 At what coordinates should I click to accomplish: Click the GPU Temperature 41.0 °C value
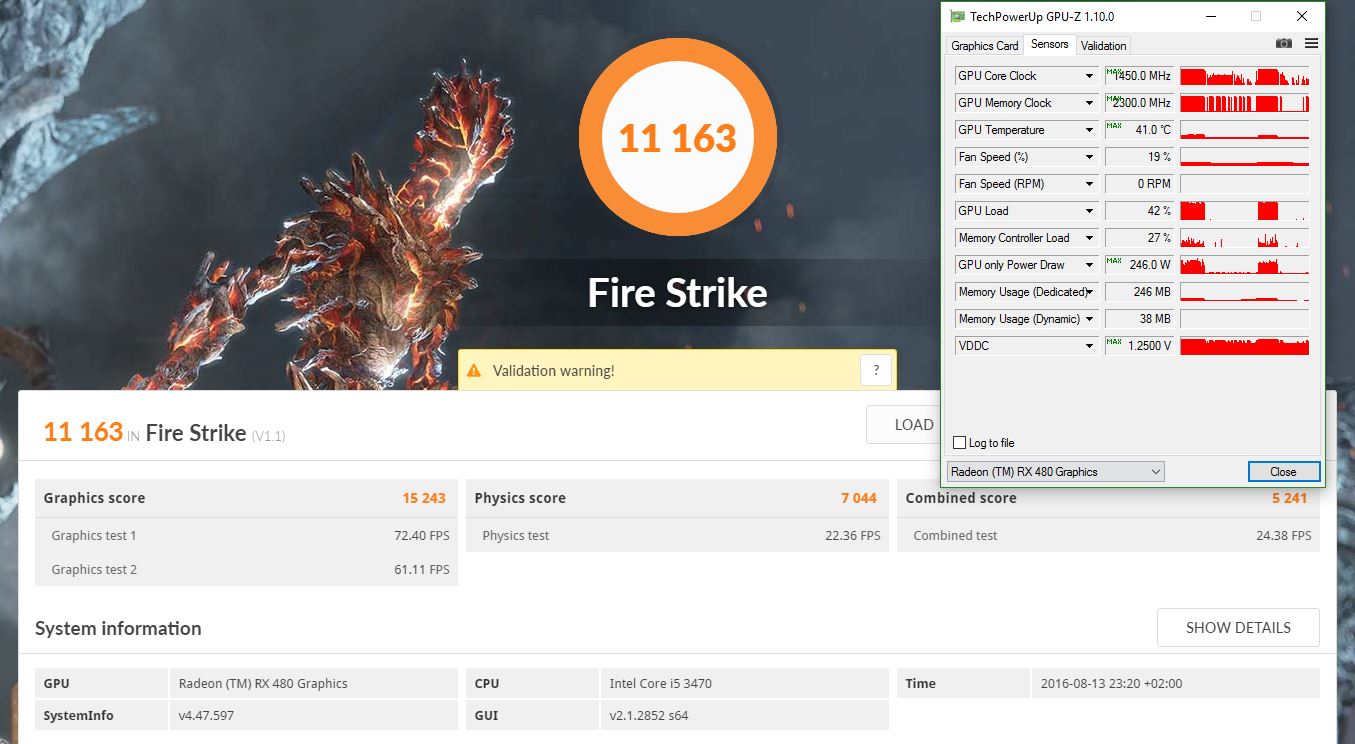coord(1139,130)
